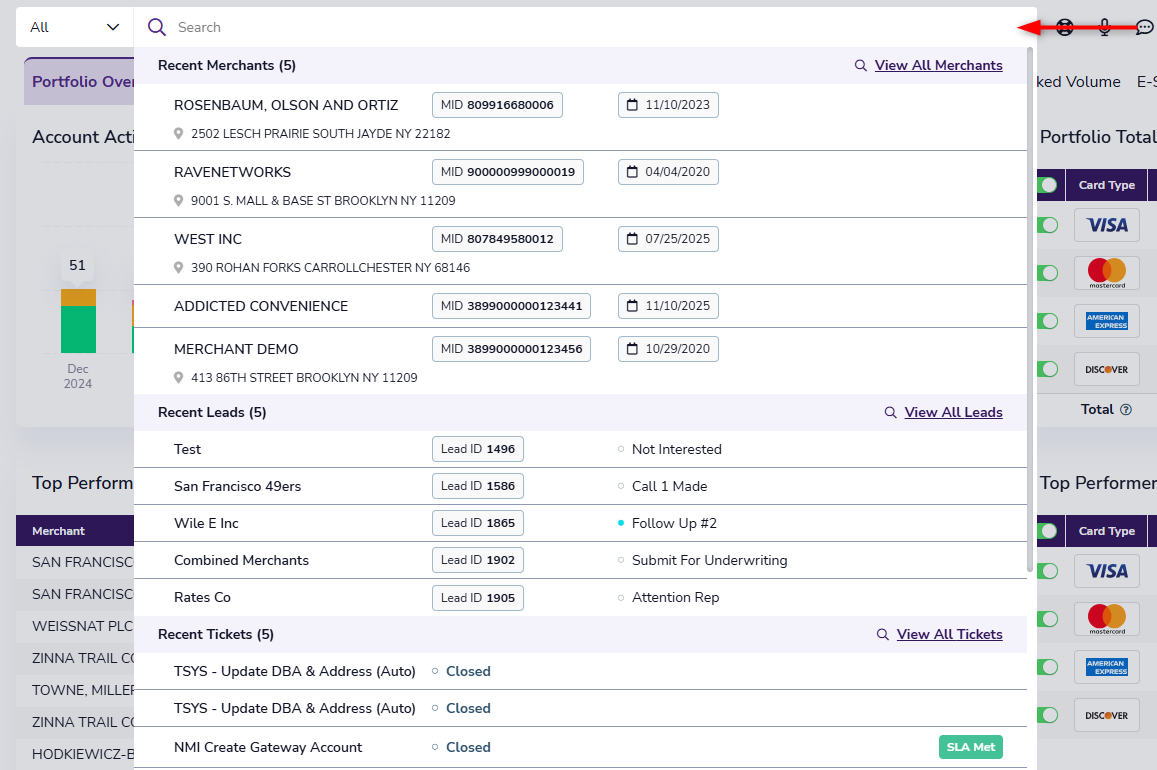Toggle the American Express switch in Portfolio Total

click(1047, 321)
